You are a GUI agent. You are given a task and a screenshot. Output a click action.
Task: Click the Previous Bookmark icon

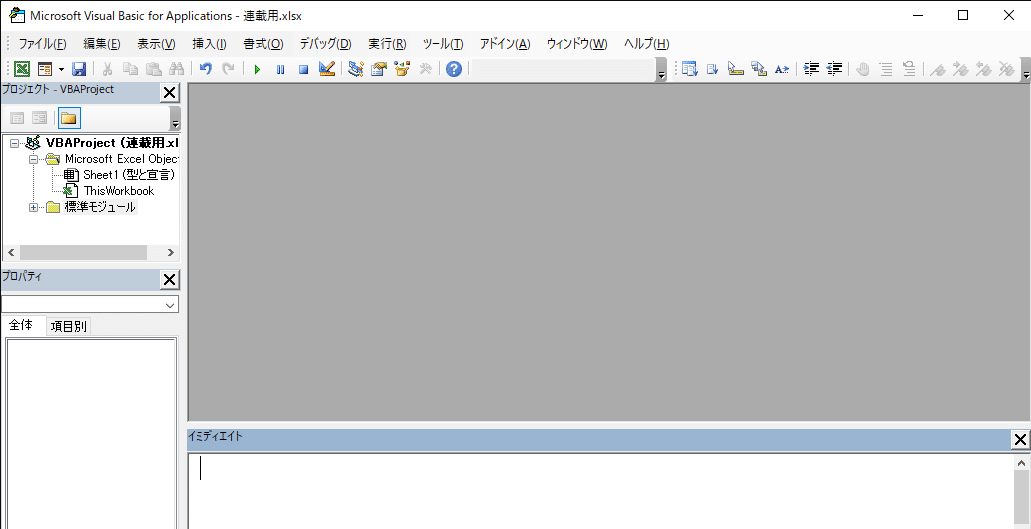[x=984, y=69]
